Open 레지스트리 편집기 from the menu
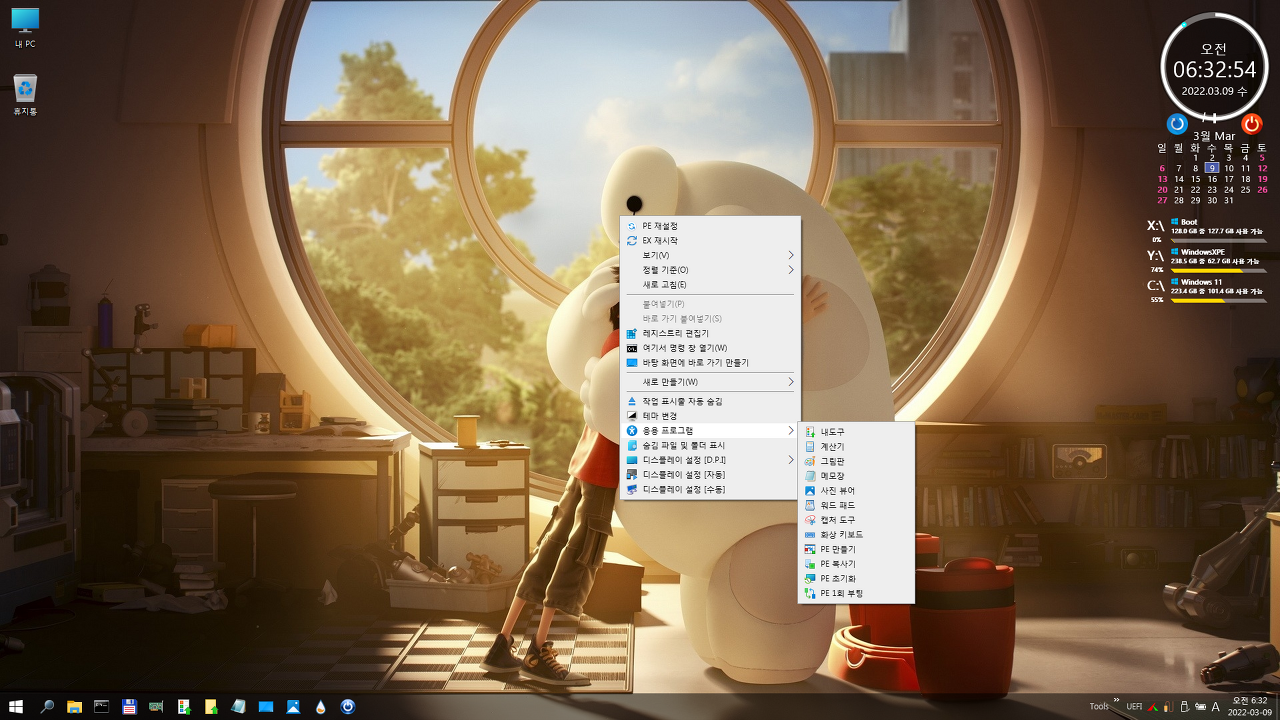Viewport: 1280px width, 720px height. 710,333
